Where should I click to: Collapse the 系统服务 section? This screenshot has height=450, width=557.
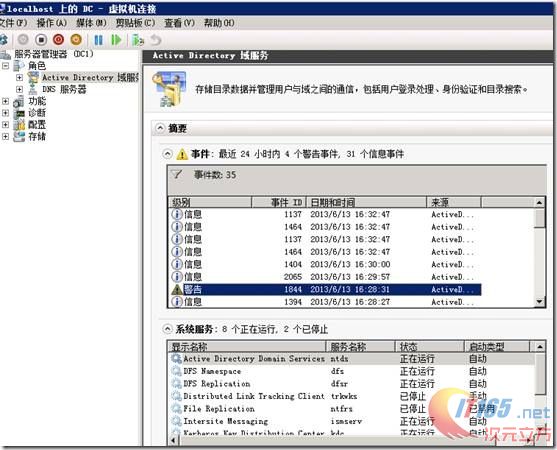(x=167, y=329)
